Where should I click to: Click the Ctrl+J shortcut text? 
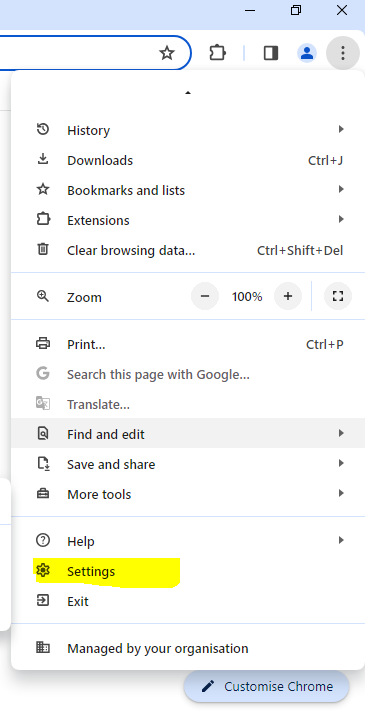325,160
